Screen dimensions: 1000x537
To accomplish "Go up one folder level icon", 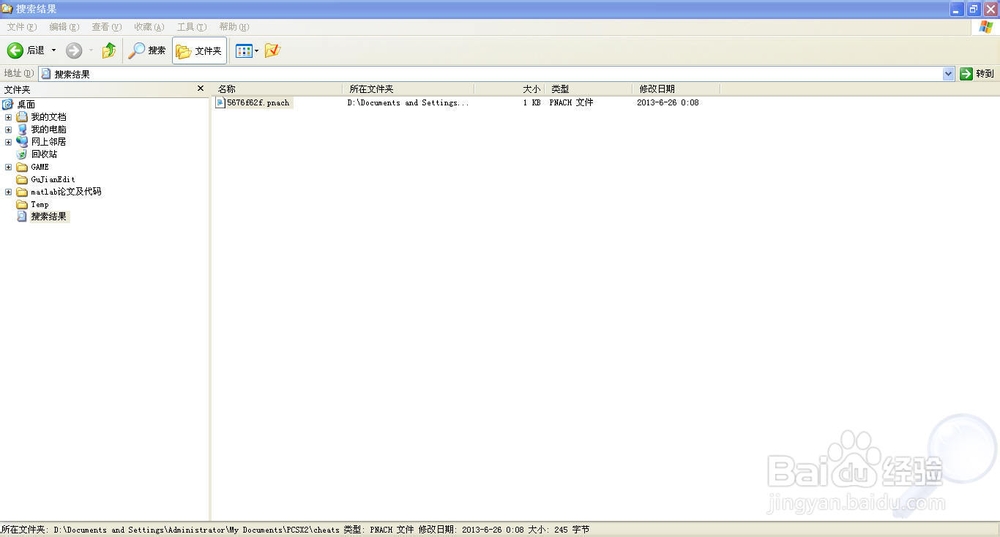I will (109, 50).
